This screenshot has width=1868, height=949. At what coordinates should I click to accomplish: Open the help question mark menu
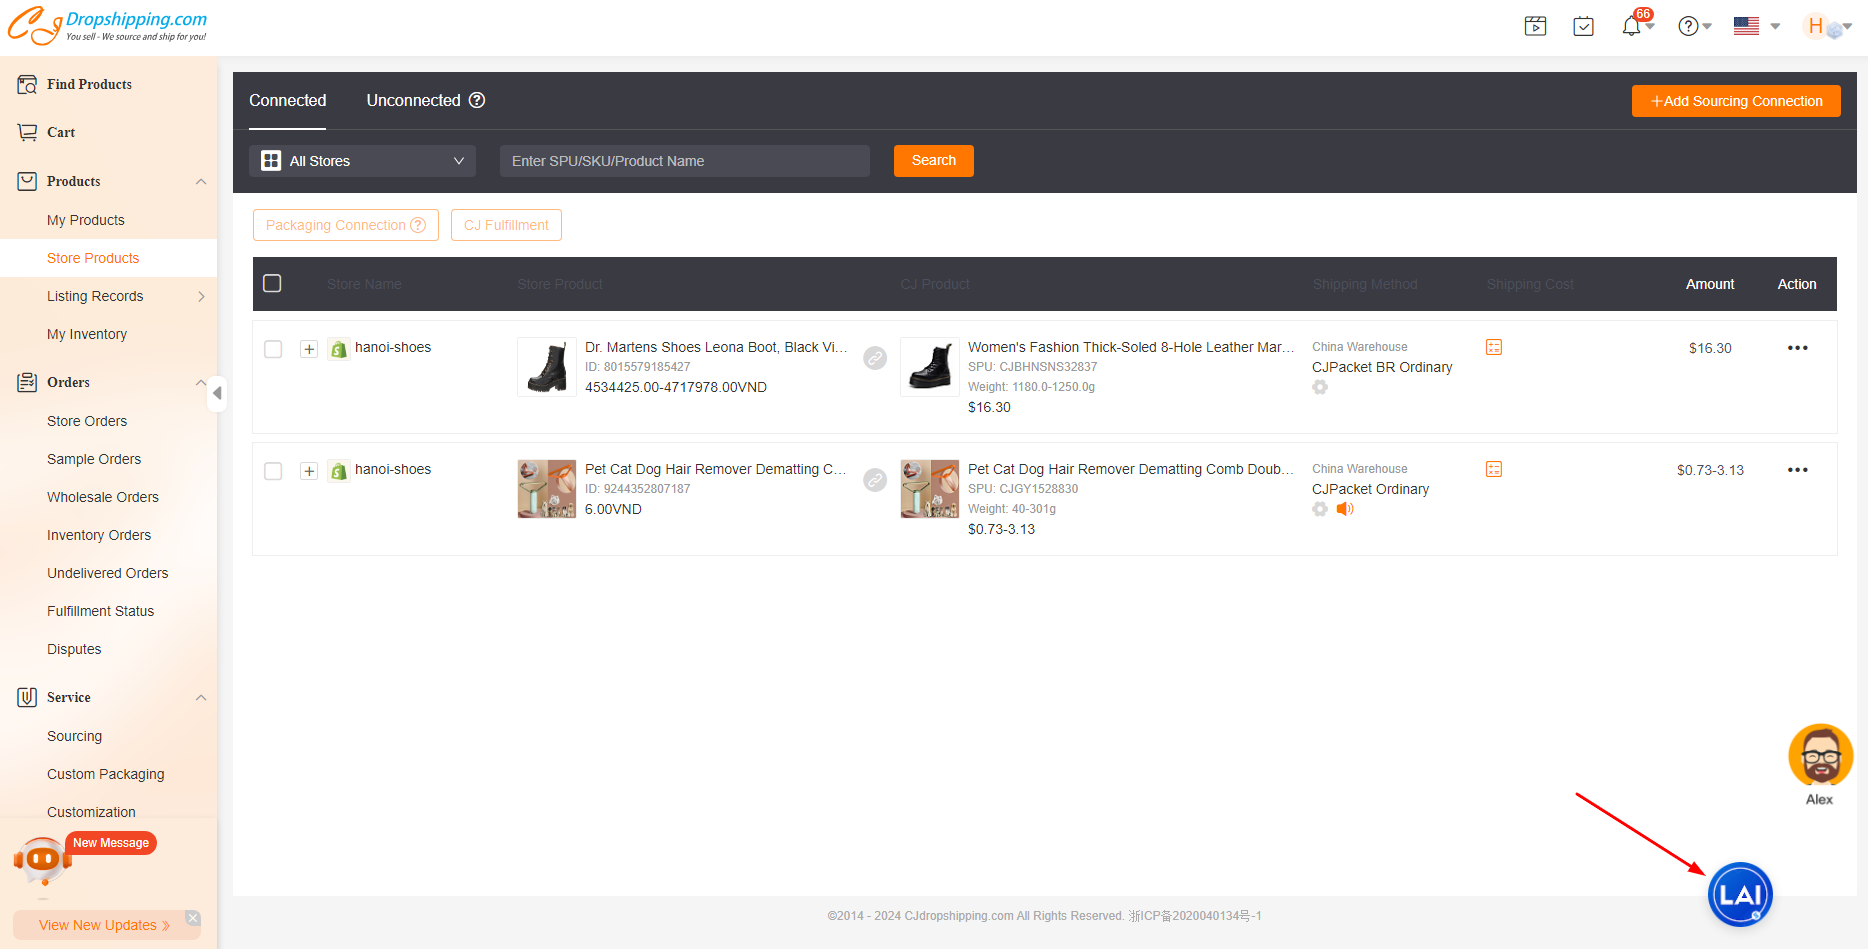[x=1694, y=26]
